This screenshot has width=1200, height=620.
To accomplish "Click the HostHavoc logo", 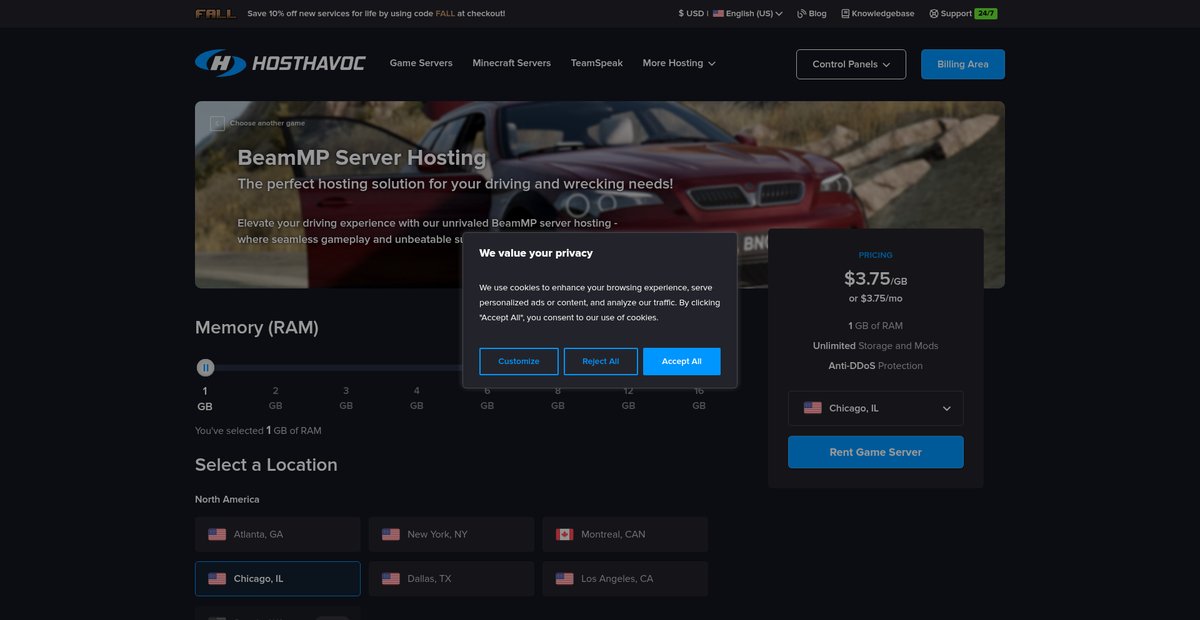I will click(280, 63).
